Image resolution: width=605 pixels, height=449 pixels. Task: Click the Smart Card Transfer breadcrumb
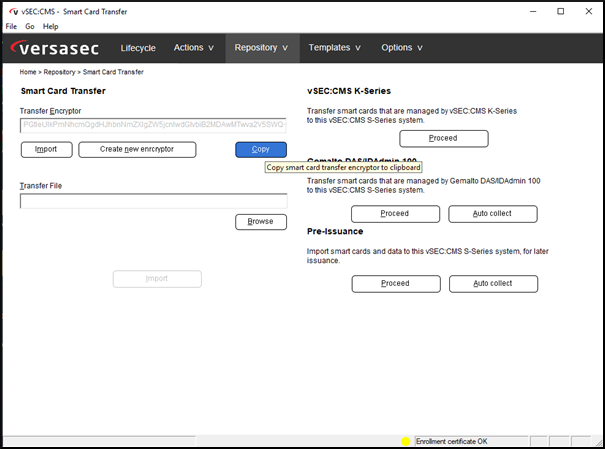[113, 72]
